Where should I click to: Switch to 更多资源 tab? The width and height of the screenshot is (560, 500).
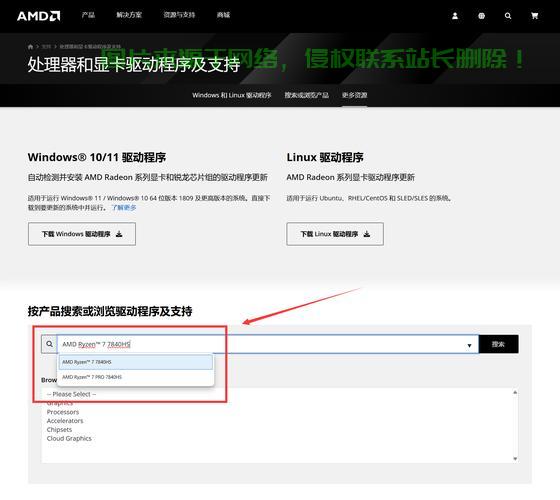pyautogui.click(x=354, y=95)
